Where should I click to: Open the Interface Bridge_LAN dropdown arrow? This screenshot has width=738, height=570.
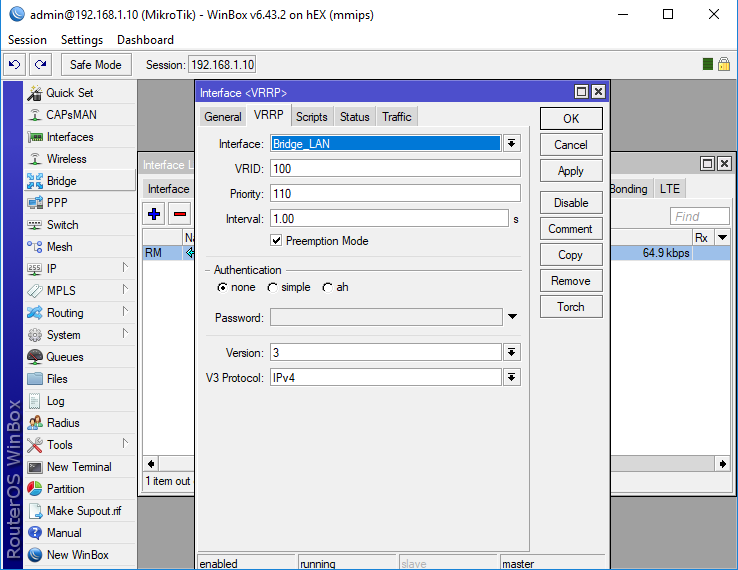(512, 144)
